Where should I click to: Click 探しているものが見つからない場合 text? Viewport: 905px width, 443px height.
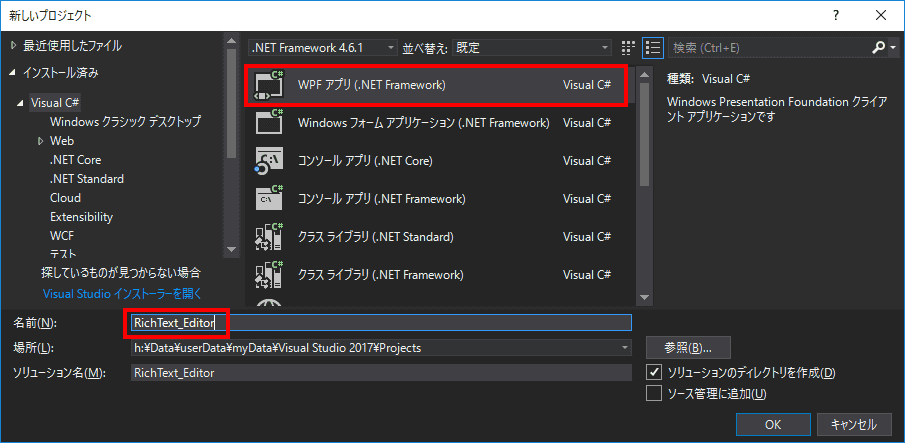click(x=121, y=272)
